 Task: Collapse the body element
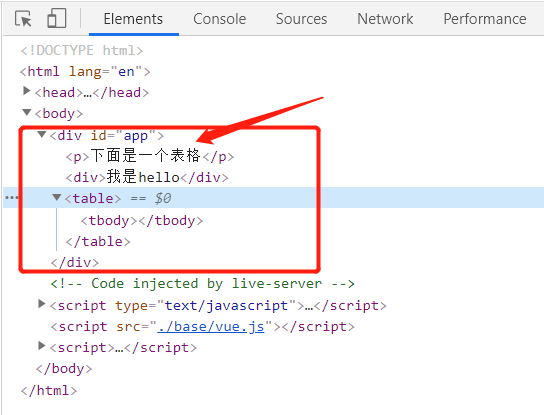pos(26,112)
